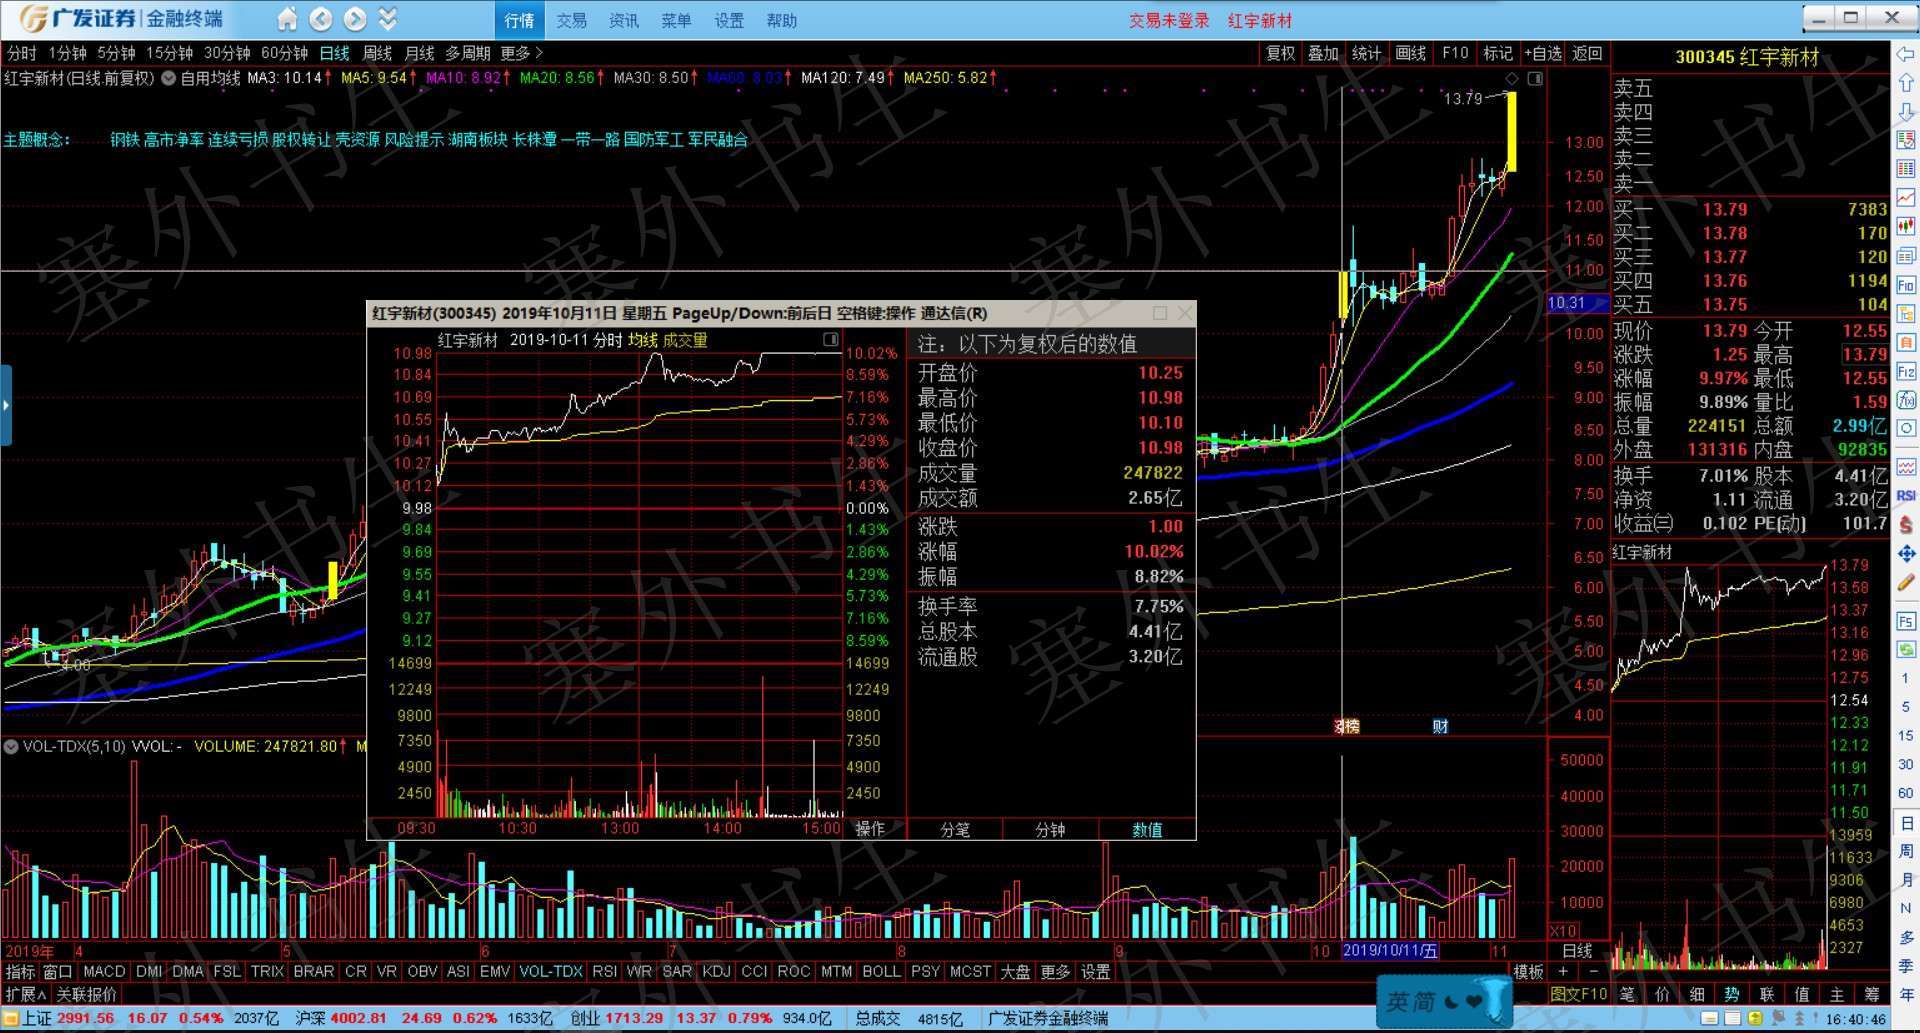Click sidebar four-way move arrows icon
1920x1033 pixels.
point(1906,553)
